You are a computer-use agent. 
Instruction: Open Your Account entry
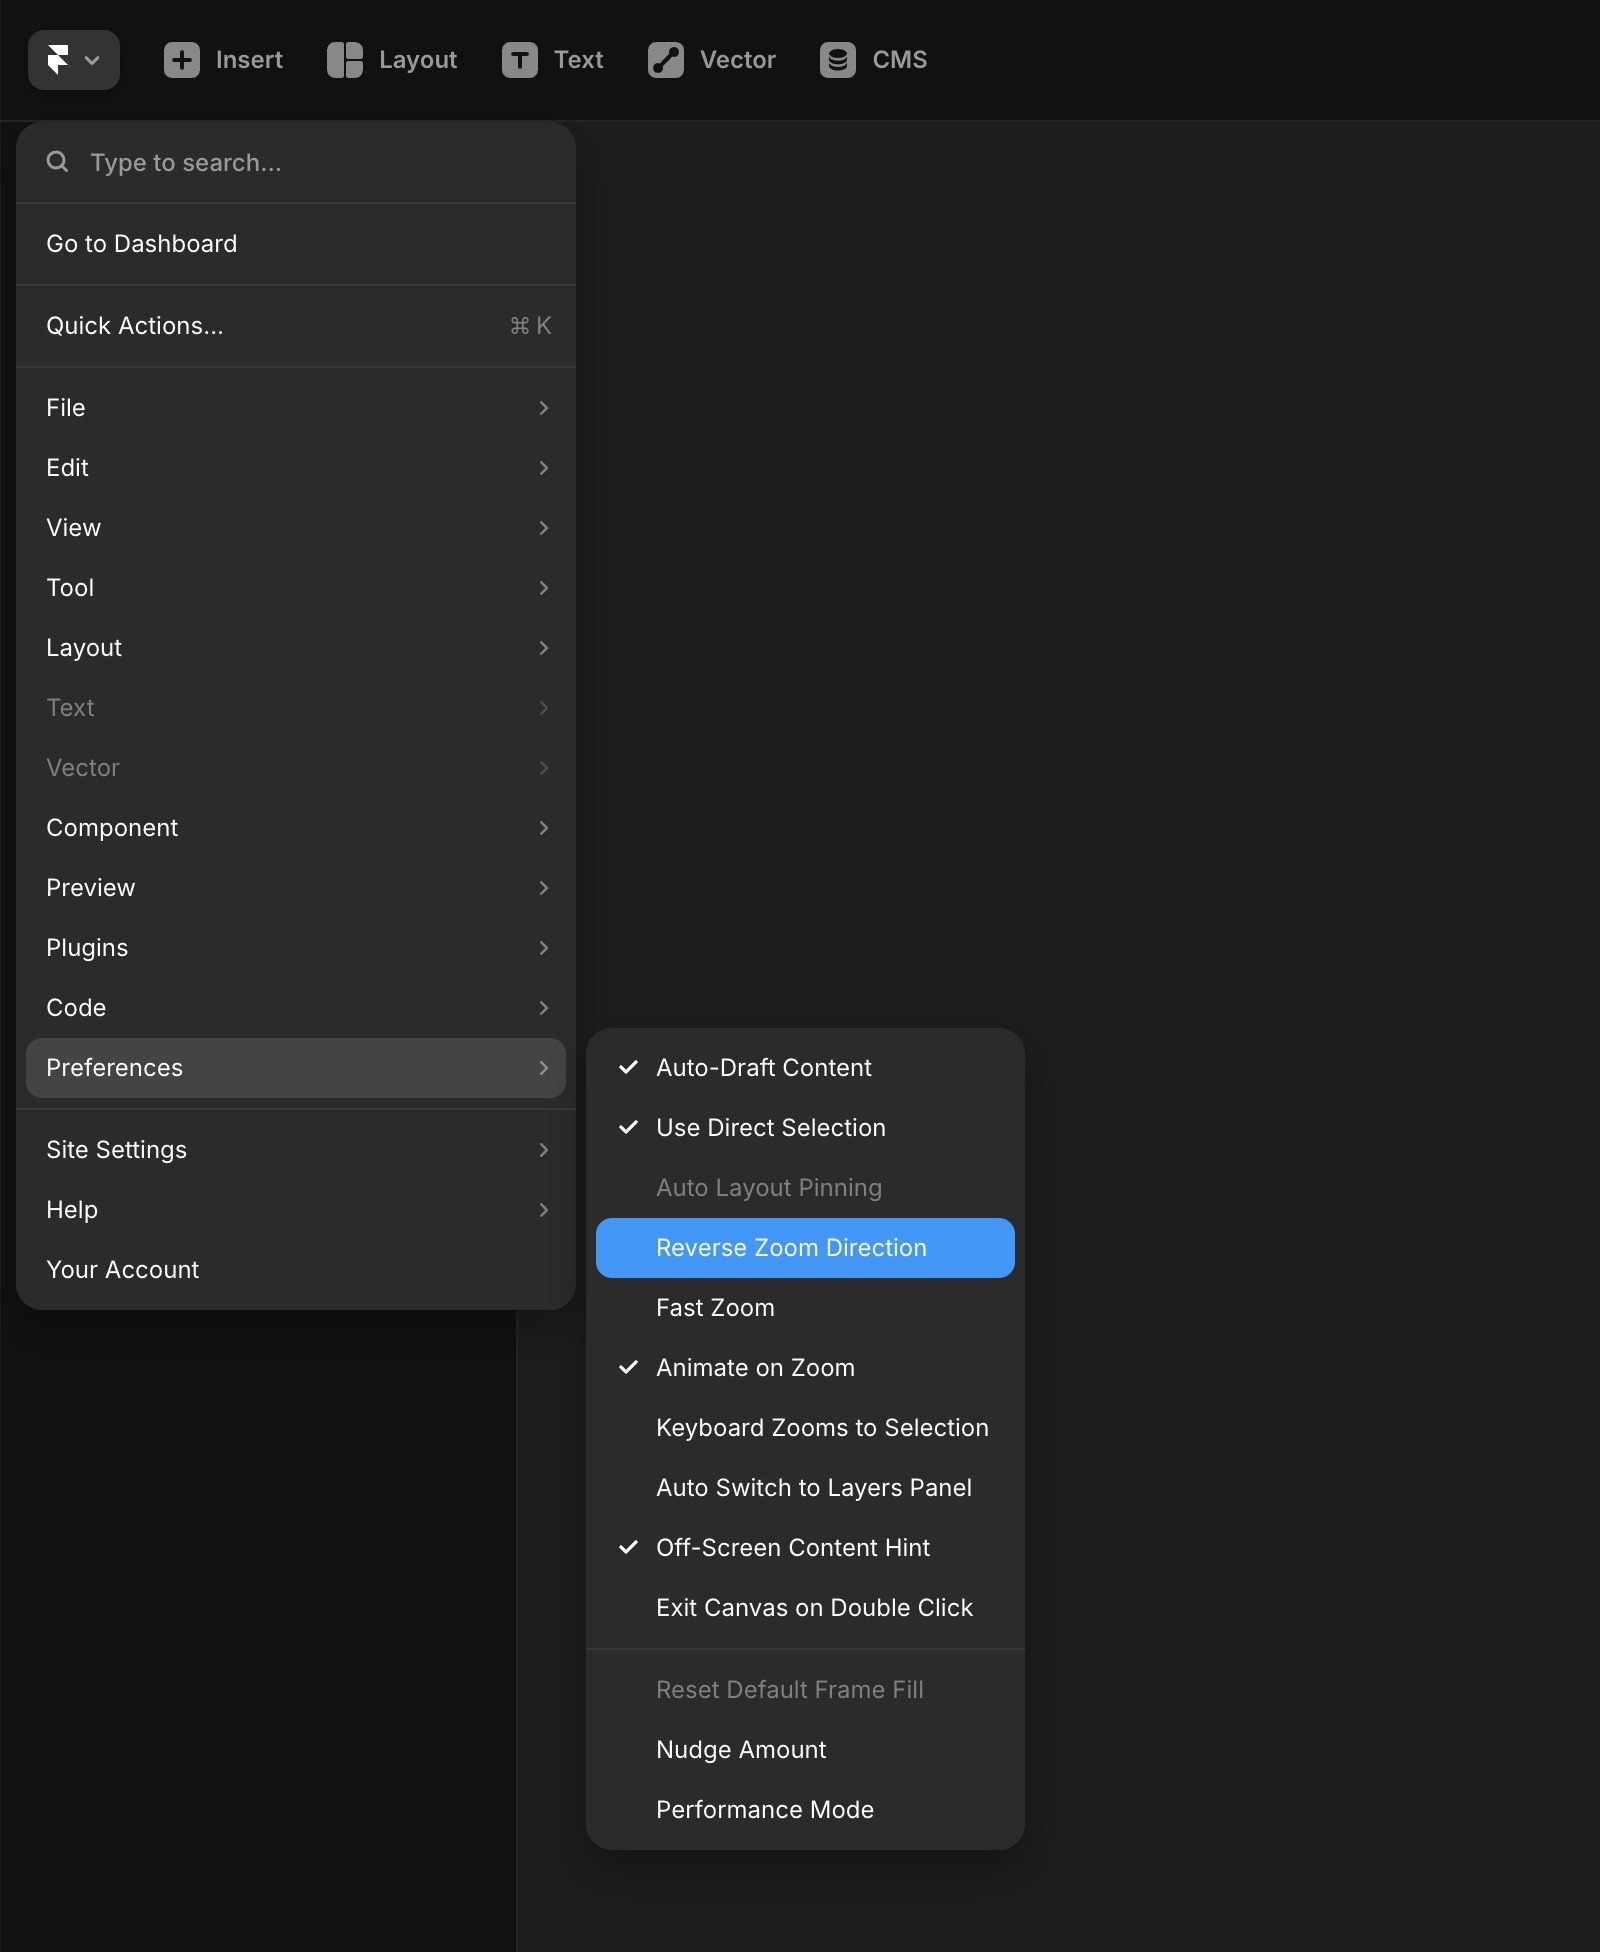tap(296, 1270)
